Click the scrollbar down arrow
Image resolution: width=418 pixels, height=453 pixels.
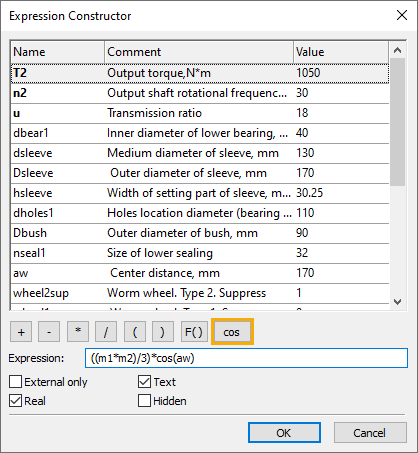[x=397, y=302]
